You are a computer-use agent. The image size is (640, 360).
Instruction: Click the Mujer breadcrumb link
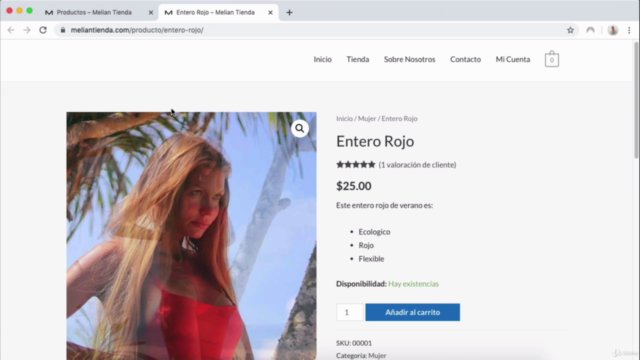367,118
